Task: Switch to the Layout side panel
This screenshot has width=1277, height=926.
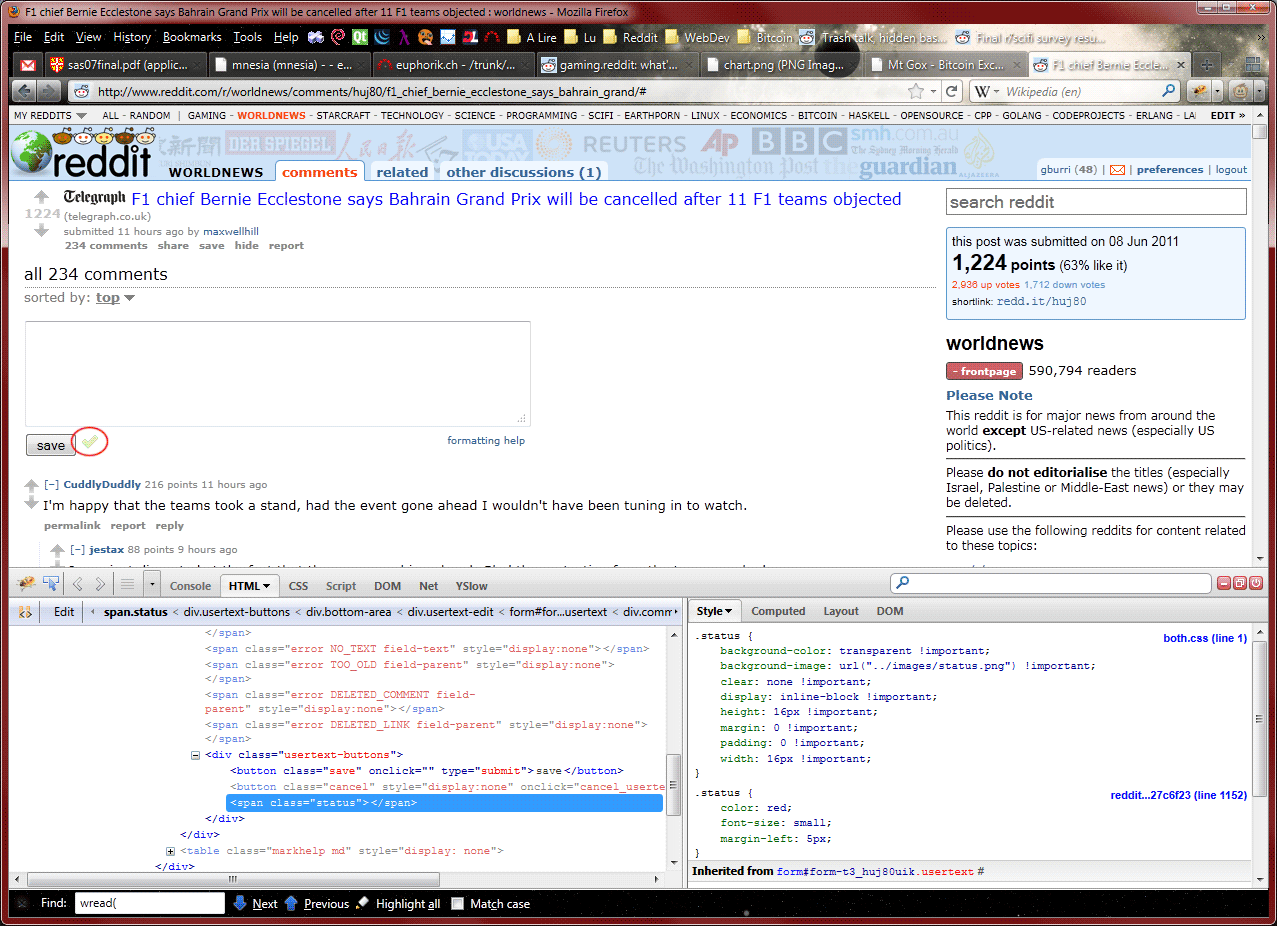Action: coord(841,611)
